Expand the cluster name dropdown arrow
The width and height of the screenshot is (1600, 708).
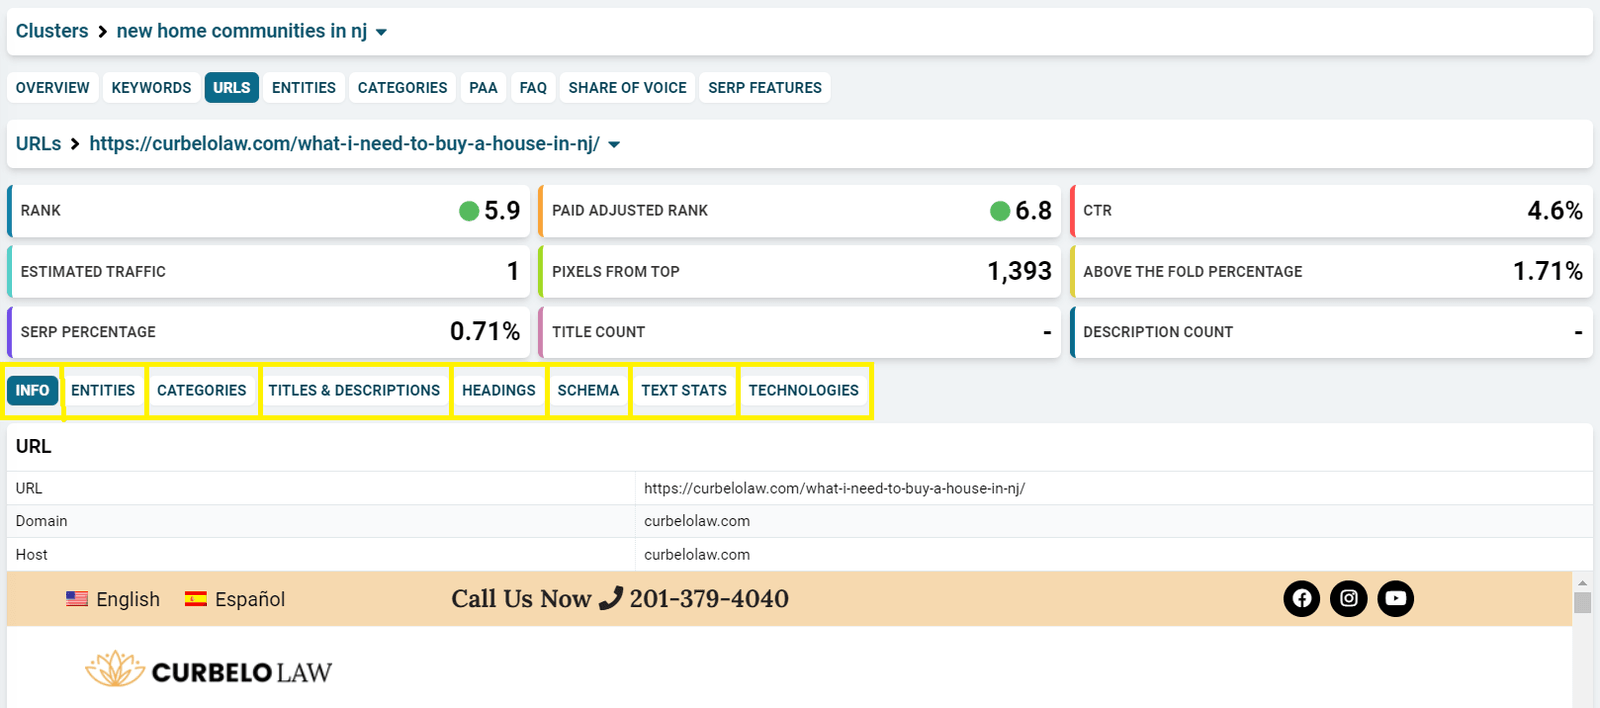[381, 32]
